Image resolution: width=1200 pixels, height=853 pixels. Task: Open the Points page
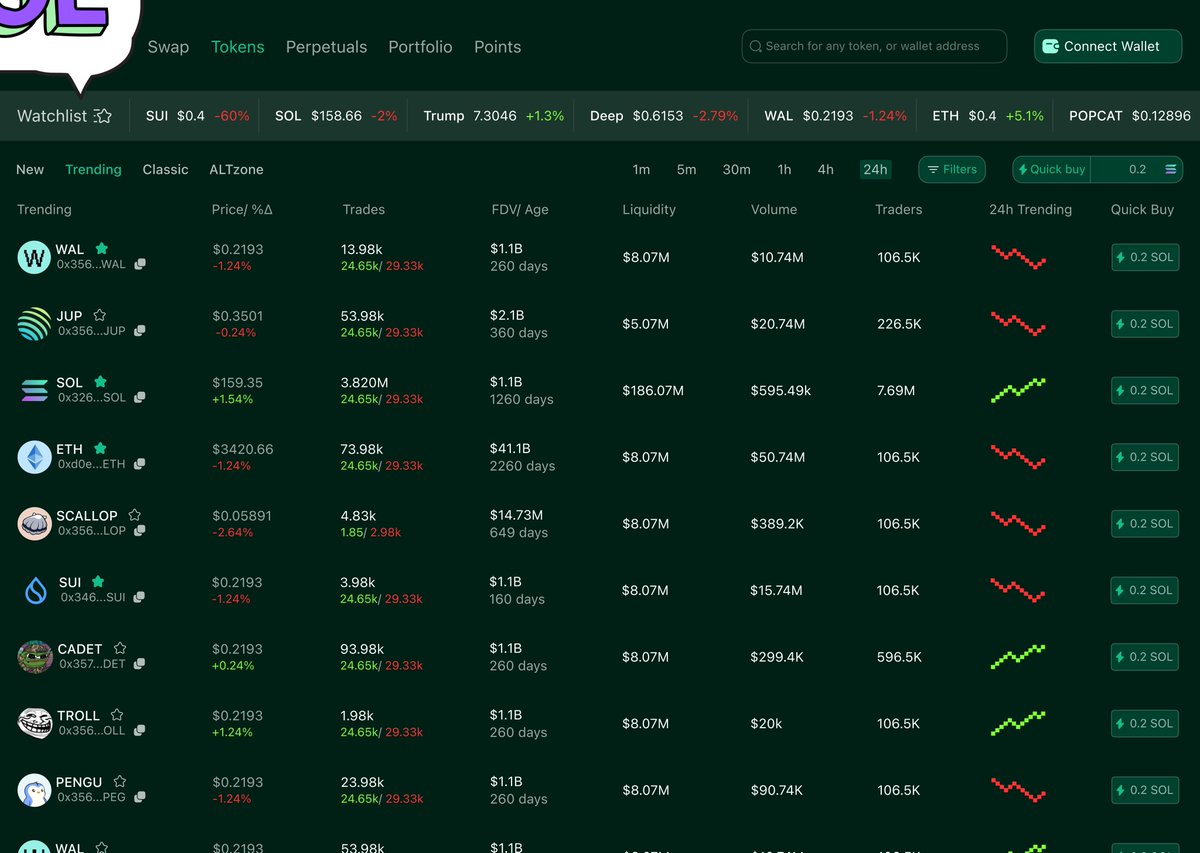[x=497, y=47]
